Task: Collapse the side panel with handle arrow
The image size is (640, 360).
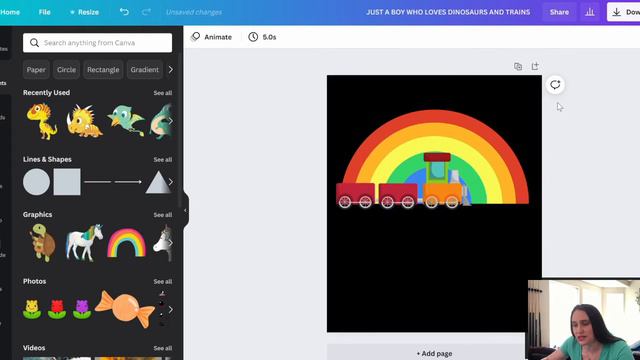Action: pyautogui.click(x=185, y=210)
